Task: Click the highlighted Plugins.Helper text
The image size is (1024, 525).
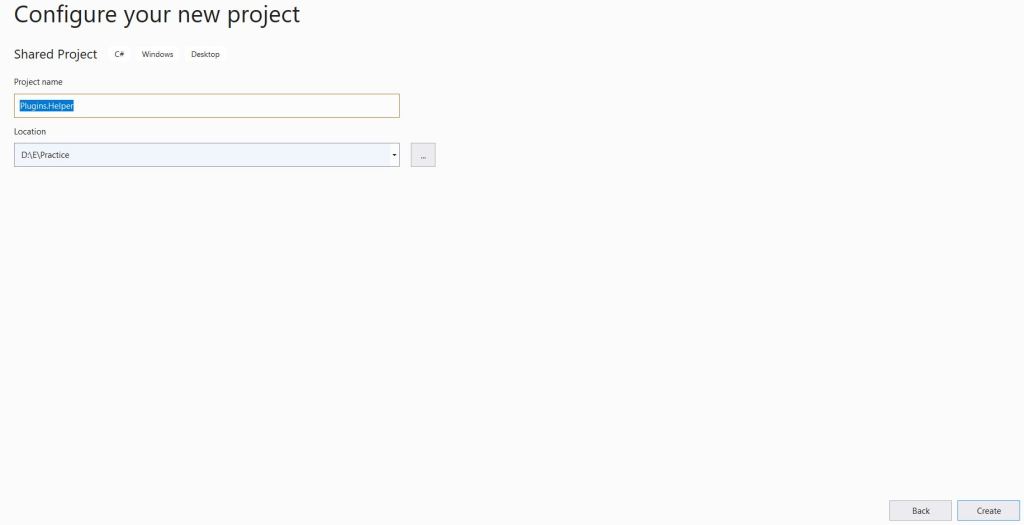Action: click(47, 105)
